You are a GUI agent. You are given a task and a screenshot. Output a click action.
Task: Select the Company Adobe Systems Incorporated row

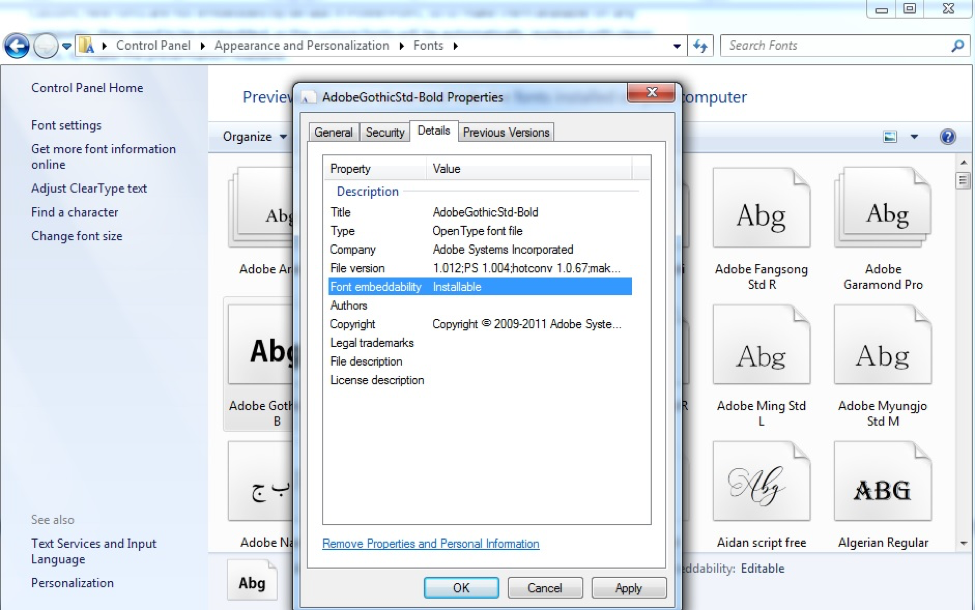[480, 249]
